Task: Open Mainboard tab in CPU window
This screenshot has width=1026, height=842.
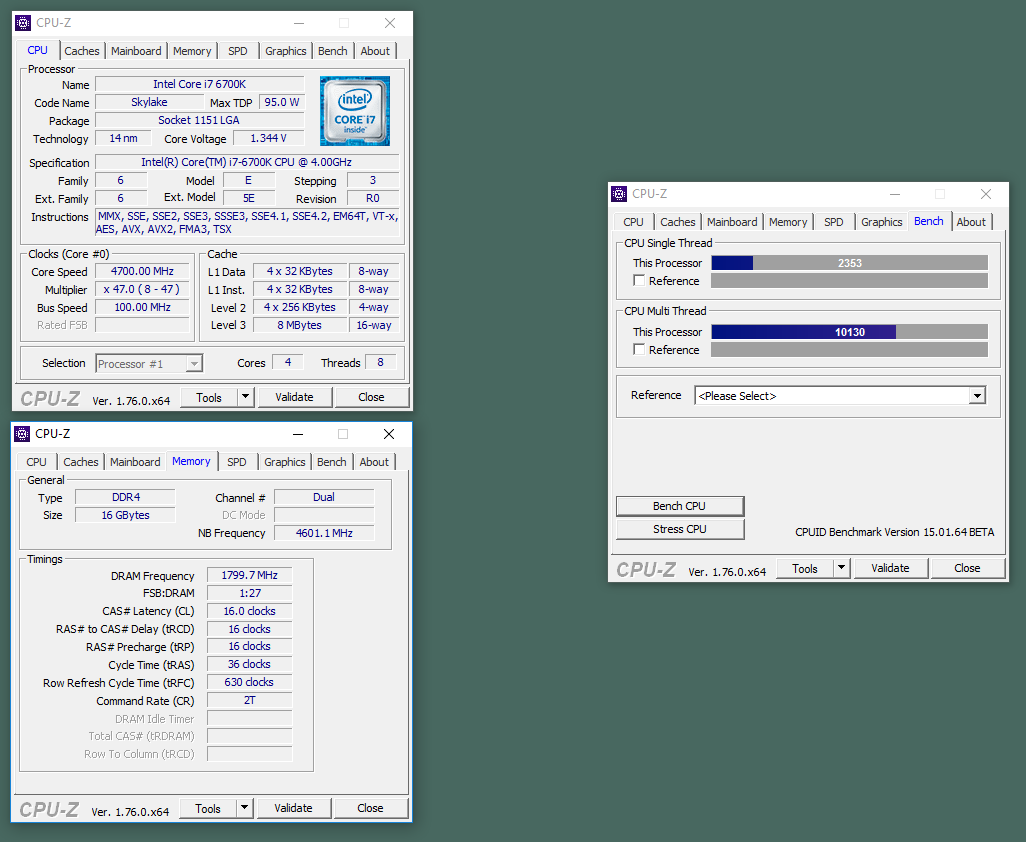Action: (x=136, y=51)
